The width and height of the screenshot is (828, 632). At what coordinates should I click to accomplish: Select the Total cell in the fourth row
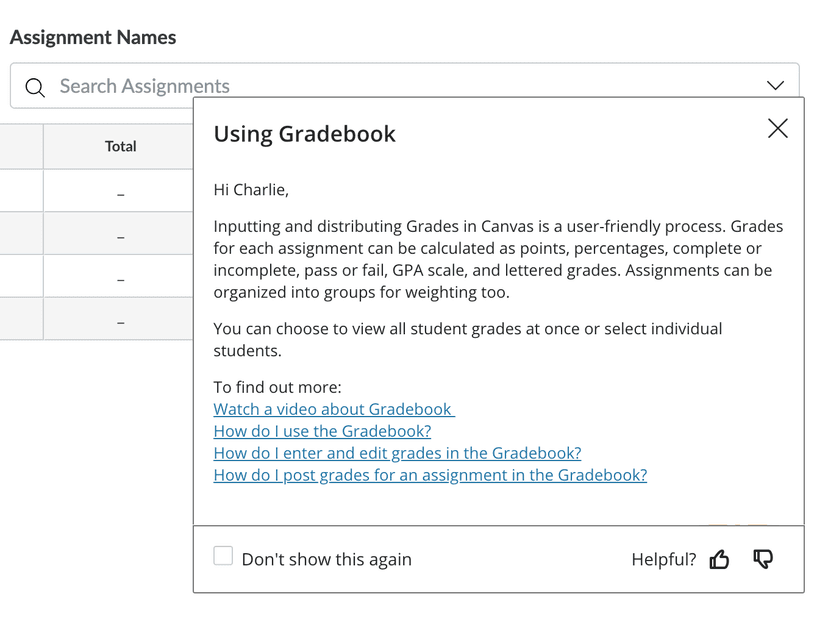coord(120,321)
